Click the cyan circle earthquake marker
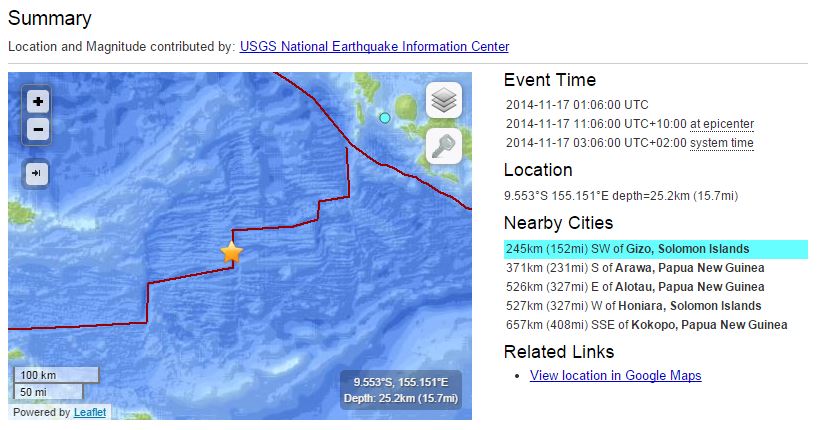 (x=385, y=118)
